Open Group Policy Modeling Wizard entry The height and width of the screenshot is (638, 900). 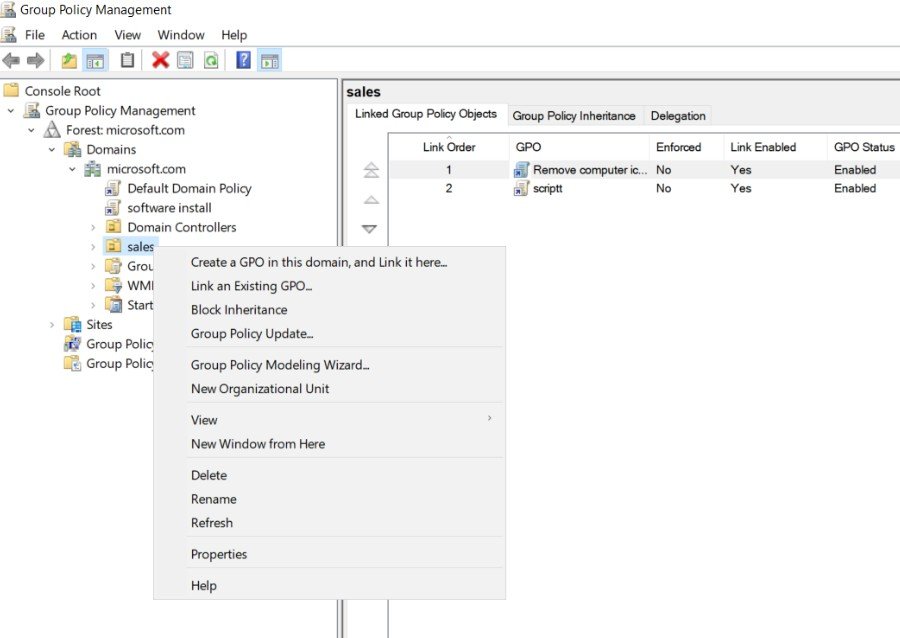pyautogui.click(x=280, y=365)
